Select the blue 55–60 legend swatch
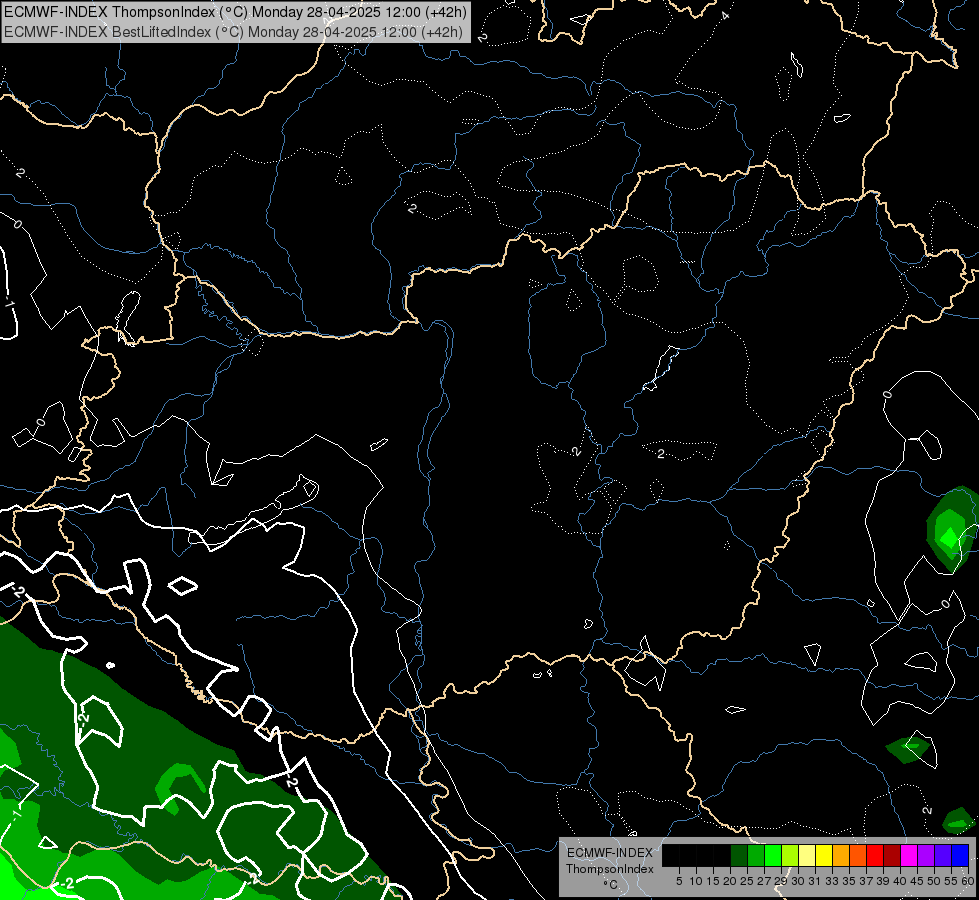 coord(960,855)
